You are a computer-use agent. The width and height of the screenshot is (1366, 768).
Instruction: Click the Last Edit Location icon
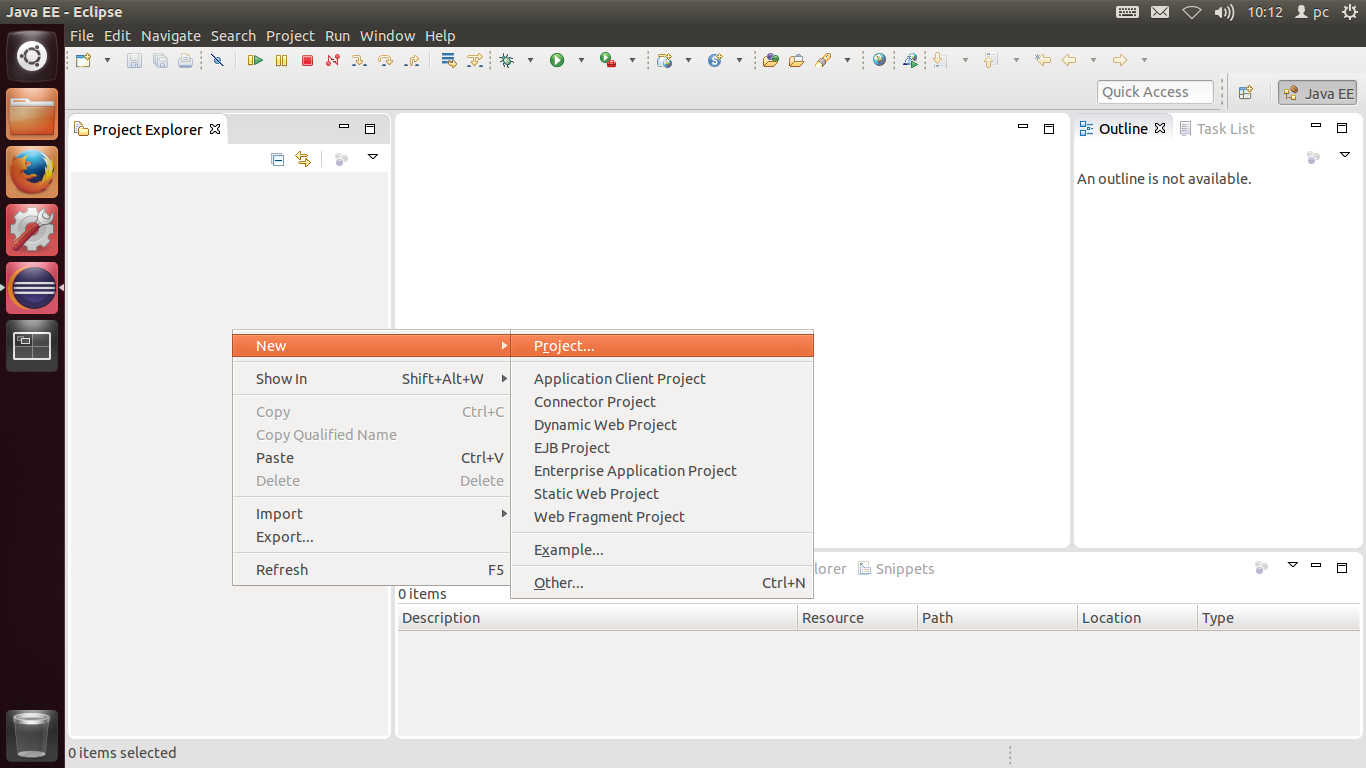(x=1042, y=60)
